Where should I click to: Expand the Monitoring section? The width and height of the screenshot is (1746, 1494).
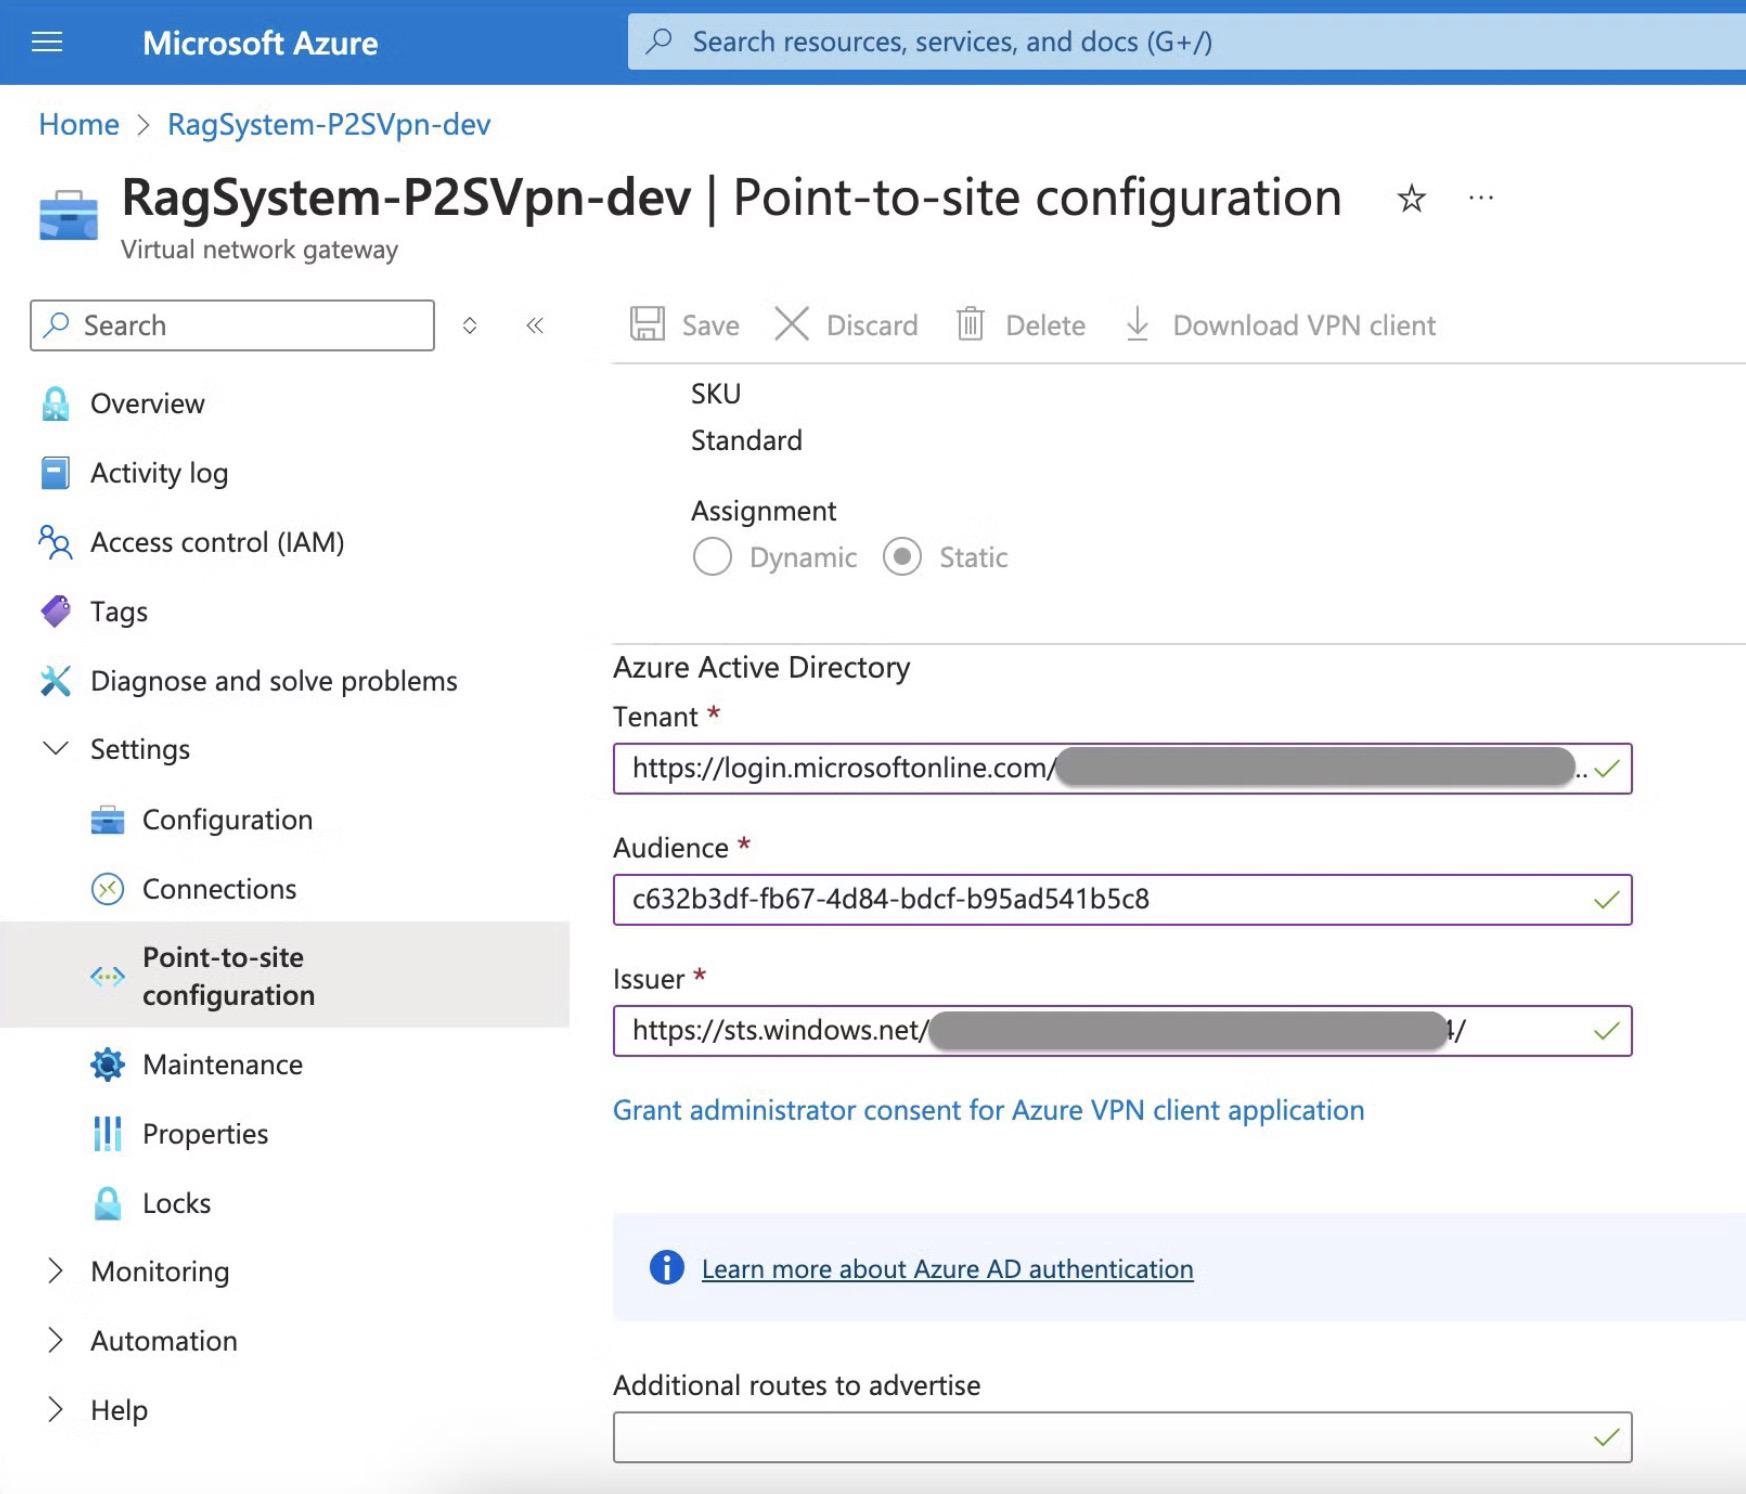coord(56,1270)
